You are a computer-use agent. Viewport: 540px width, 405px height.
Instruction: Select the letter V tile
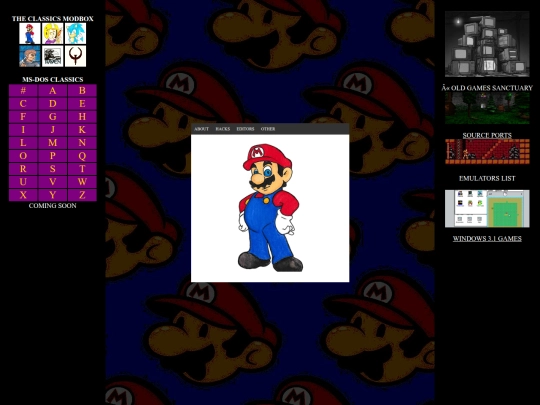53,182
